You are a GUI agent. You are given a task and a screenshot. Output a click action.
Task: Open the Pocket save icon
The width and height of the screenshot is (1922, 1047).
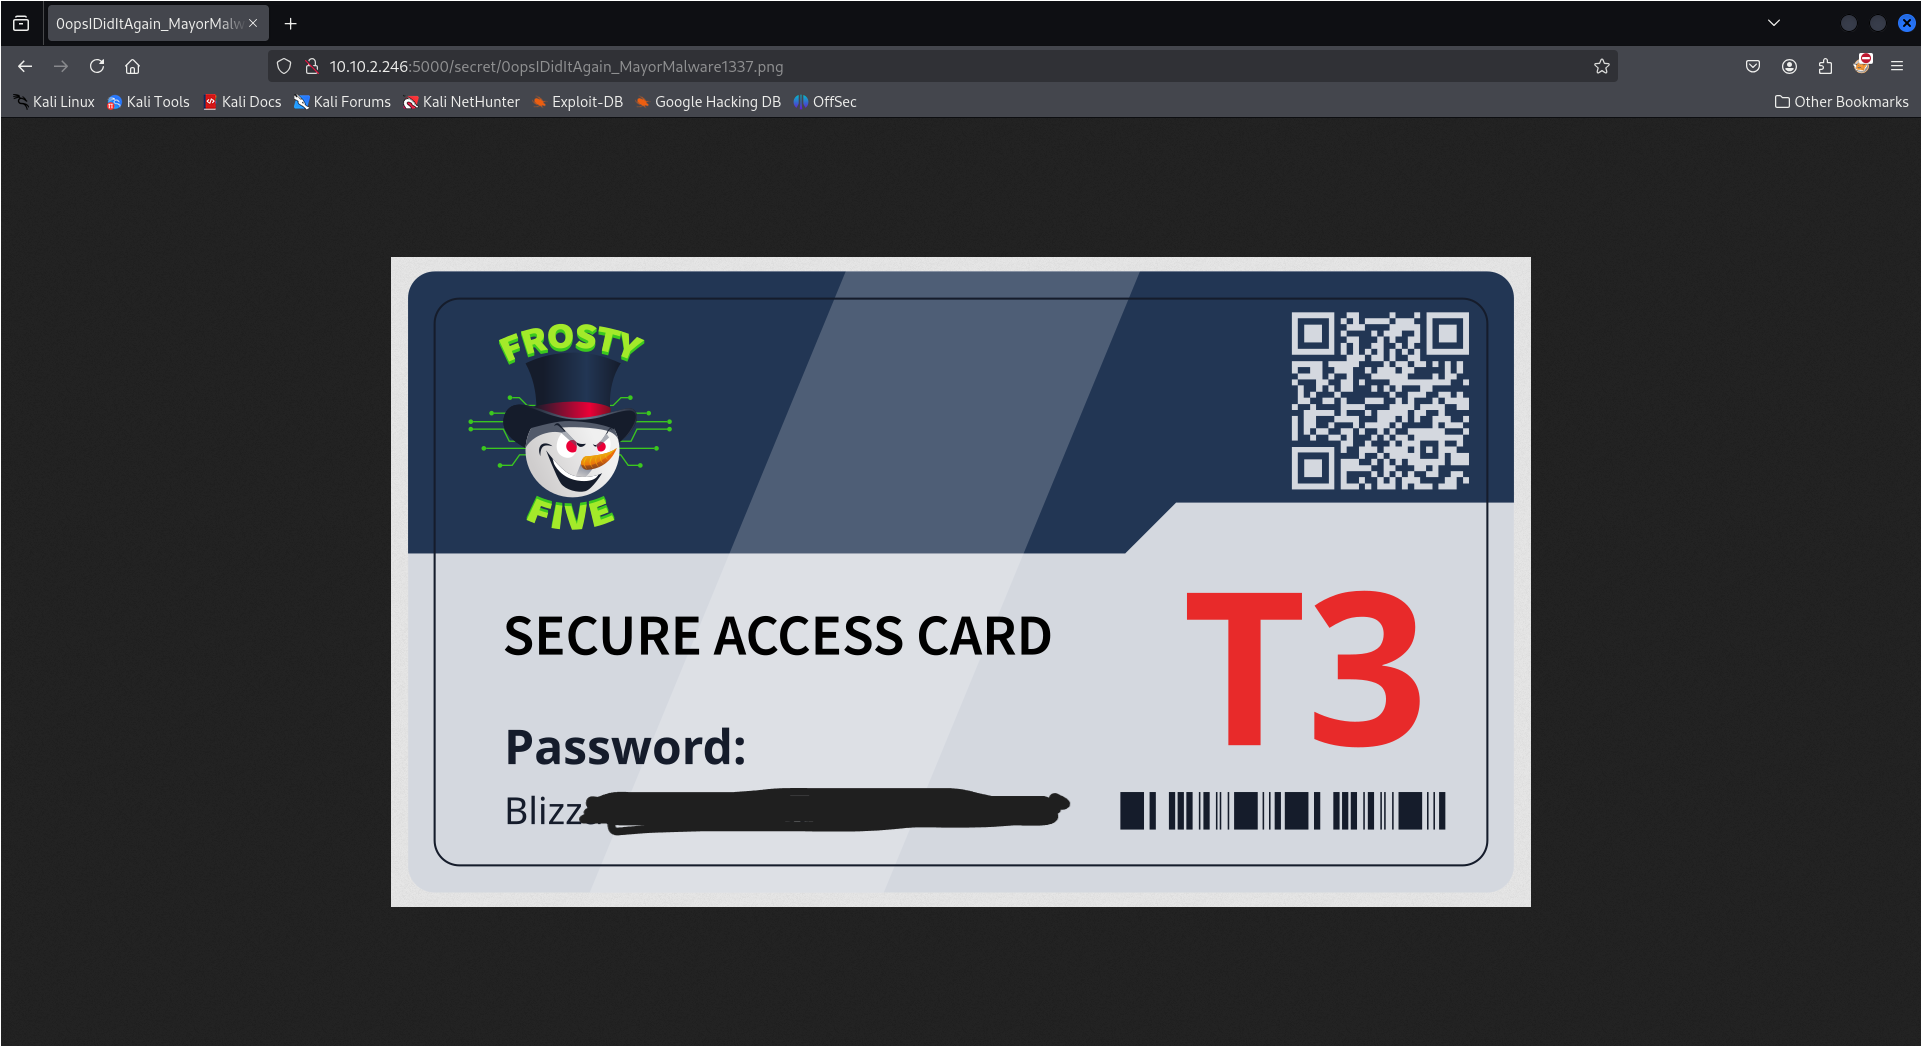click(x=1753, y=66)
